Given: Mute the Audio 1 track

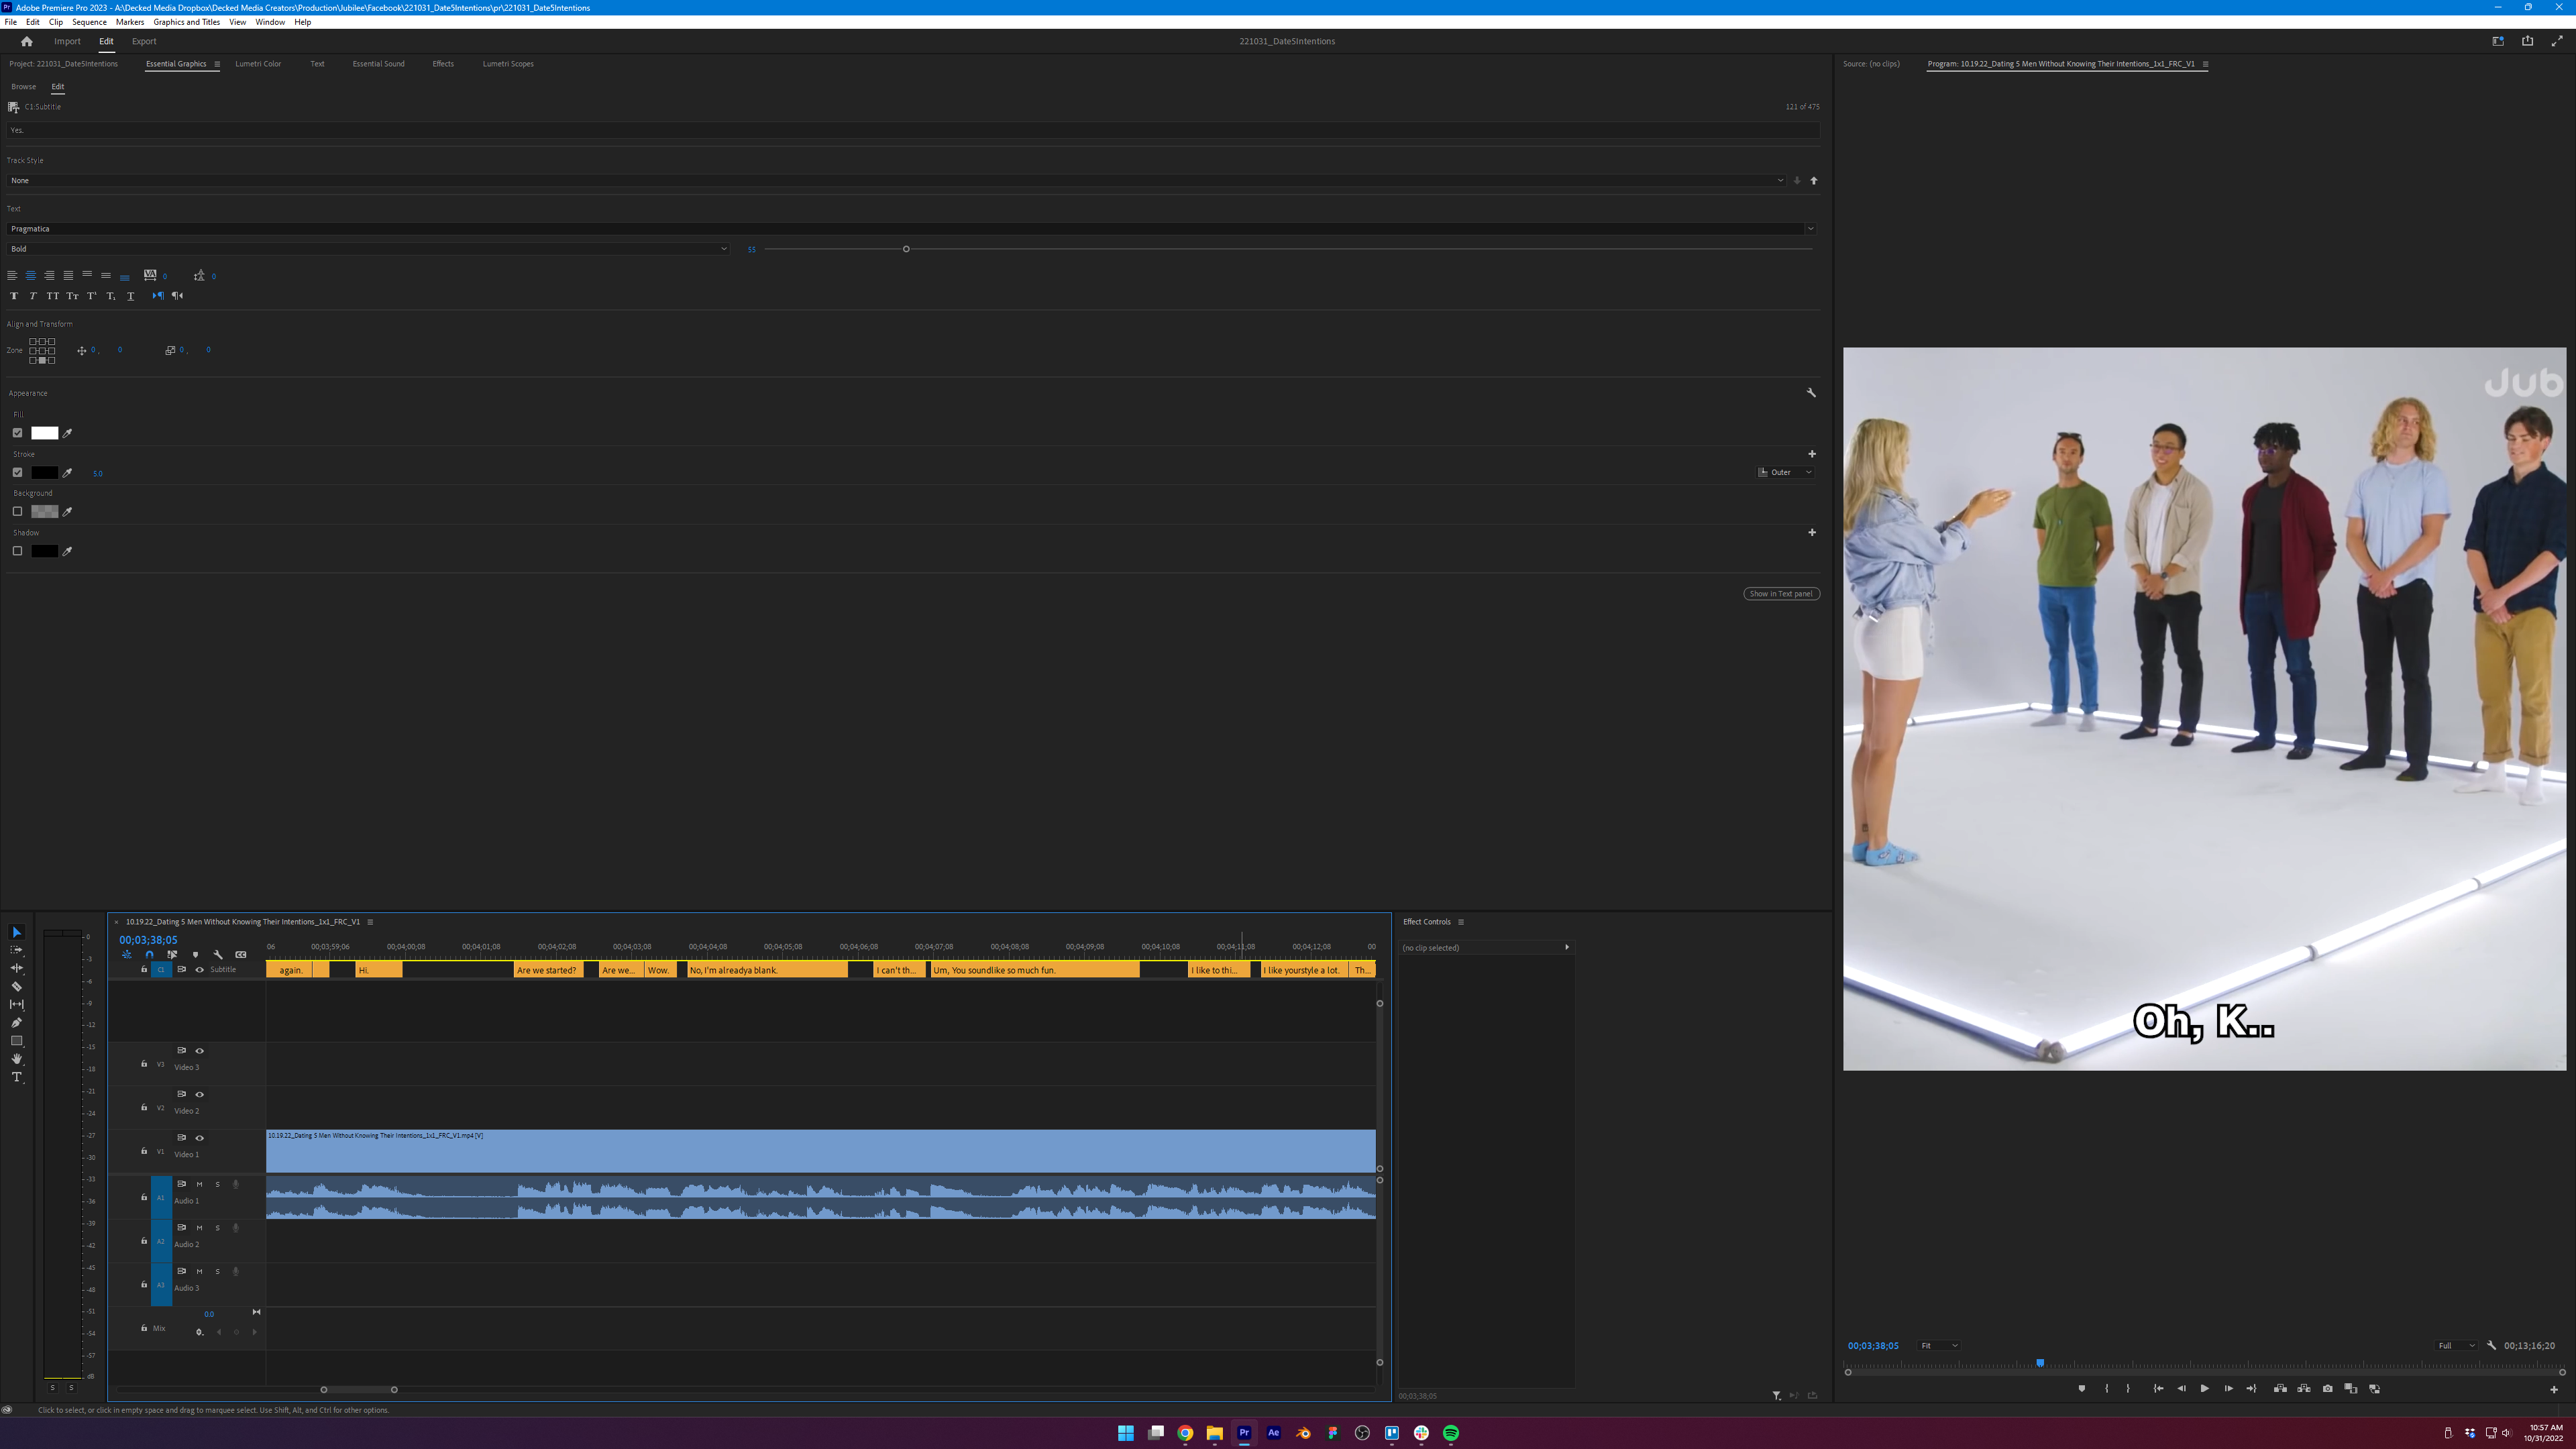Looking at the screenshot, I should tap(199, 1184).
